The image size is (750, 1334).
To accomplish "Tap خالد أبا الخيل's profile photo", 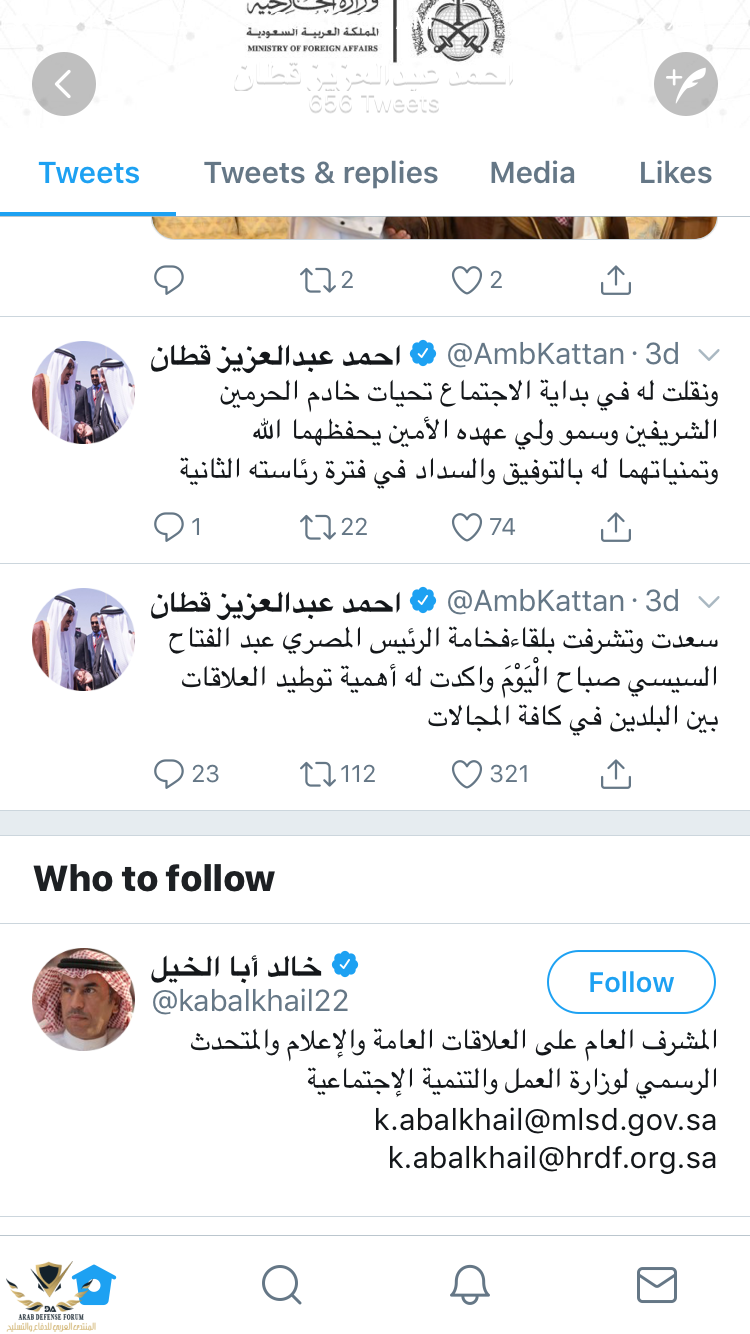I will 84,998.
